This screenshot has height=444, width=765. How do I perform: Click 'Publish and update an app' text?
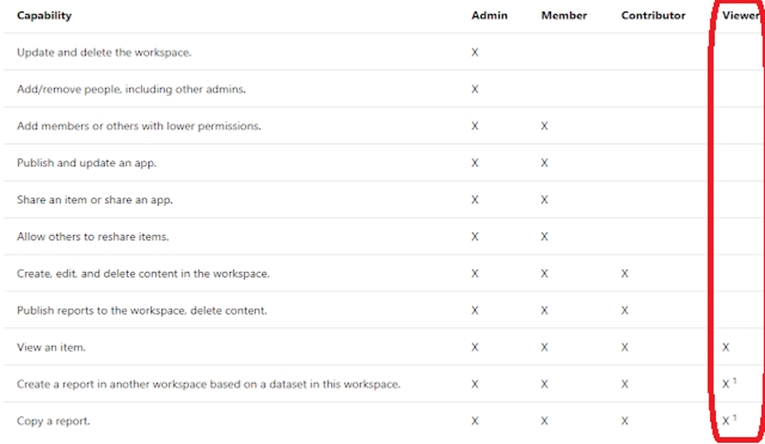click(x=86, y=163)
